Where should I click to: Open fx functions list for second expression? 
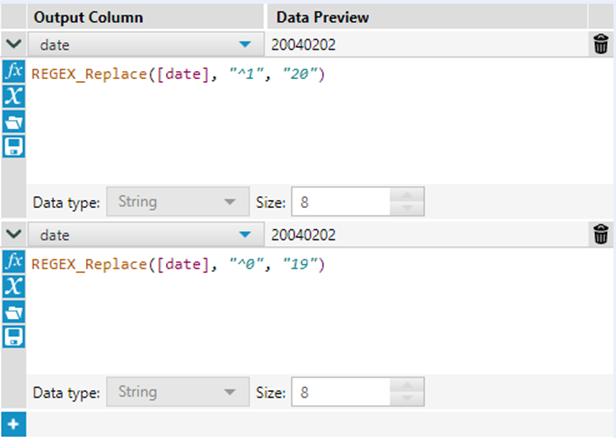[14, 262]
